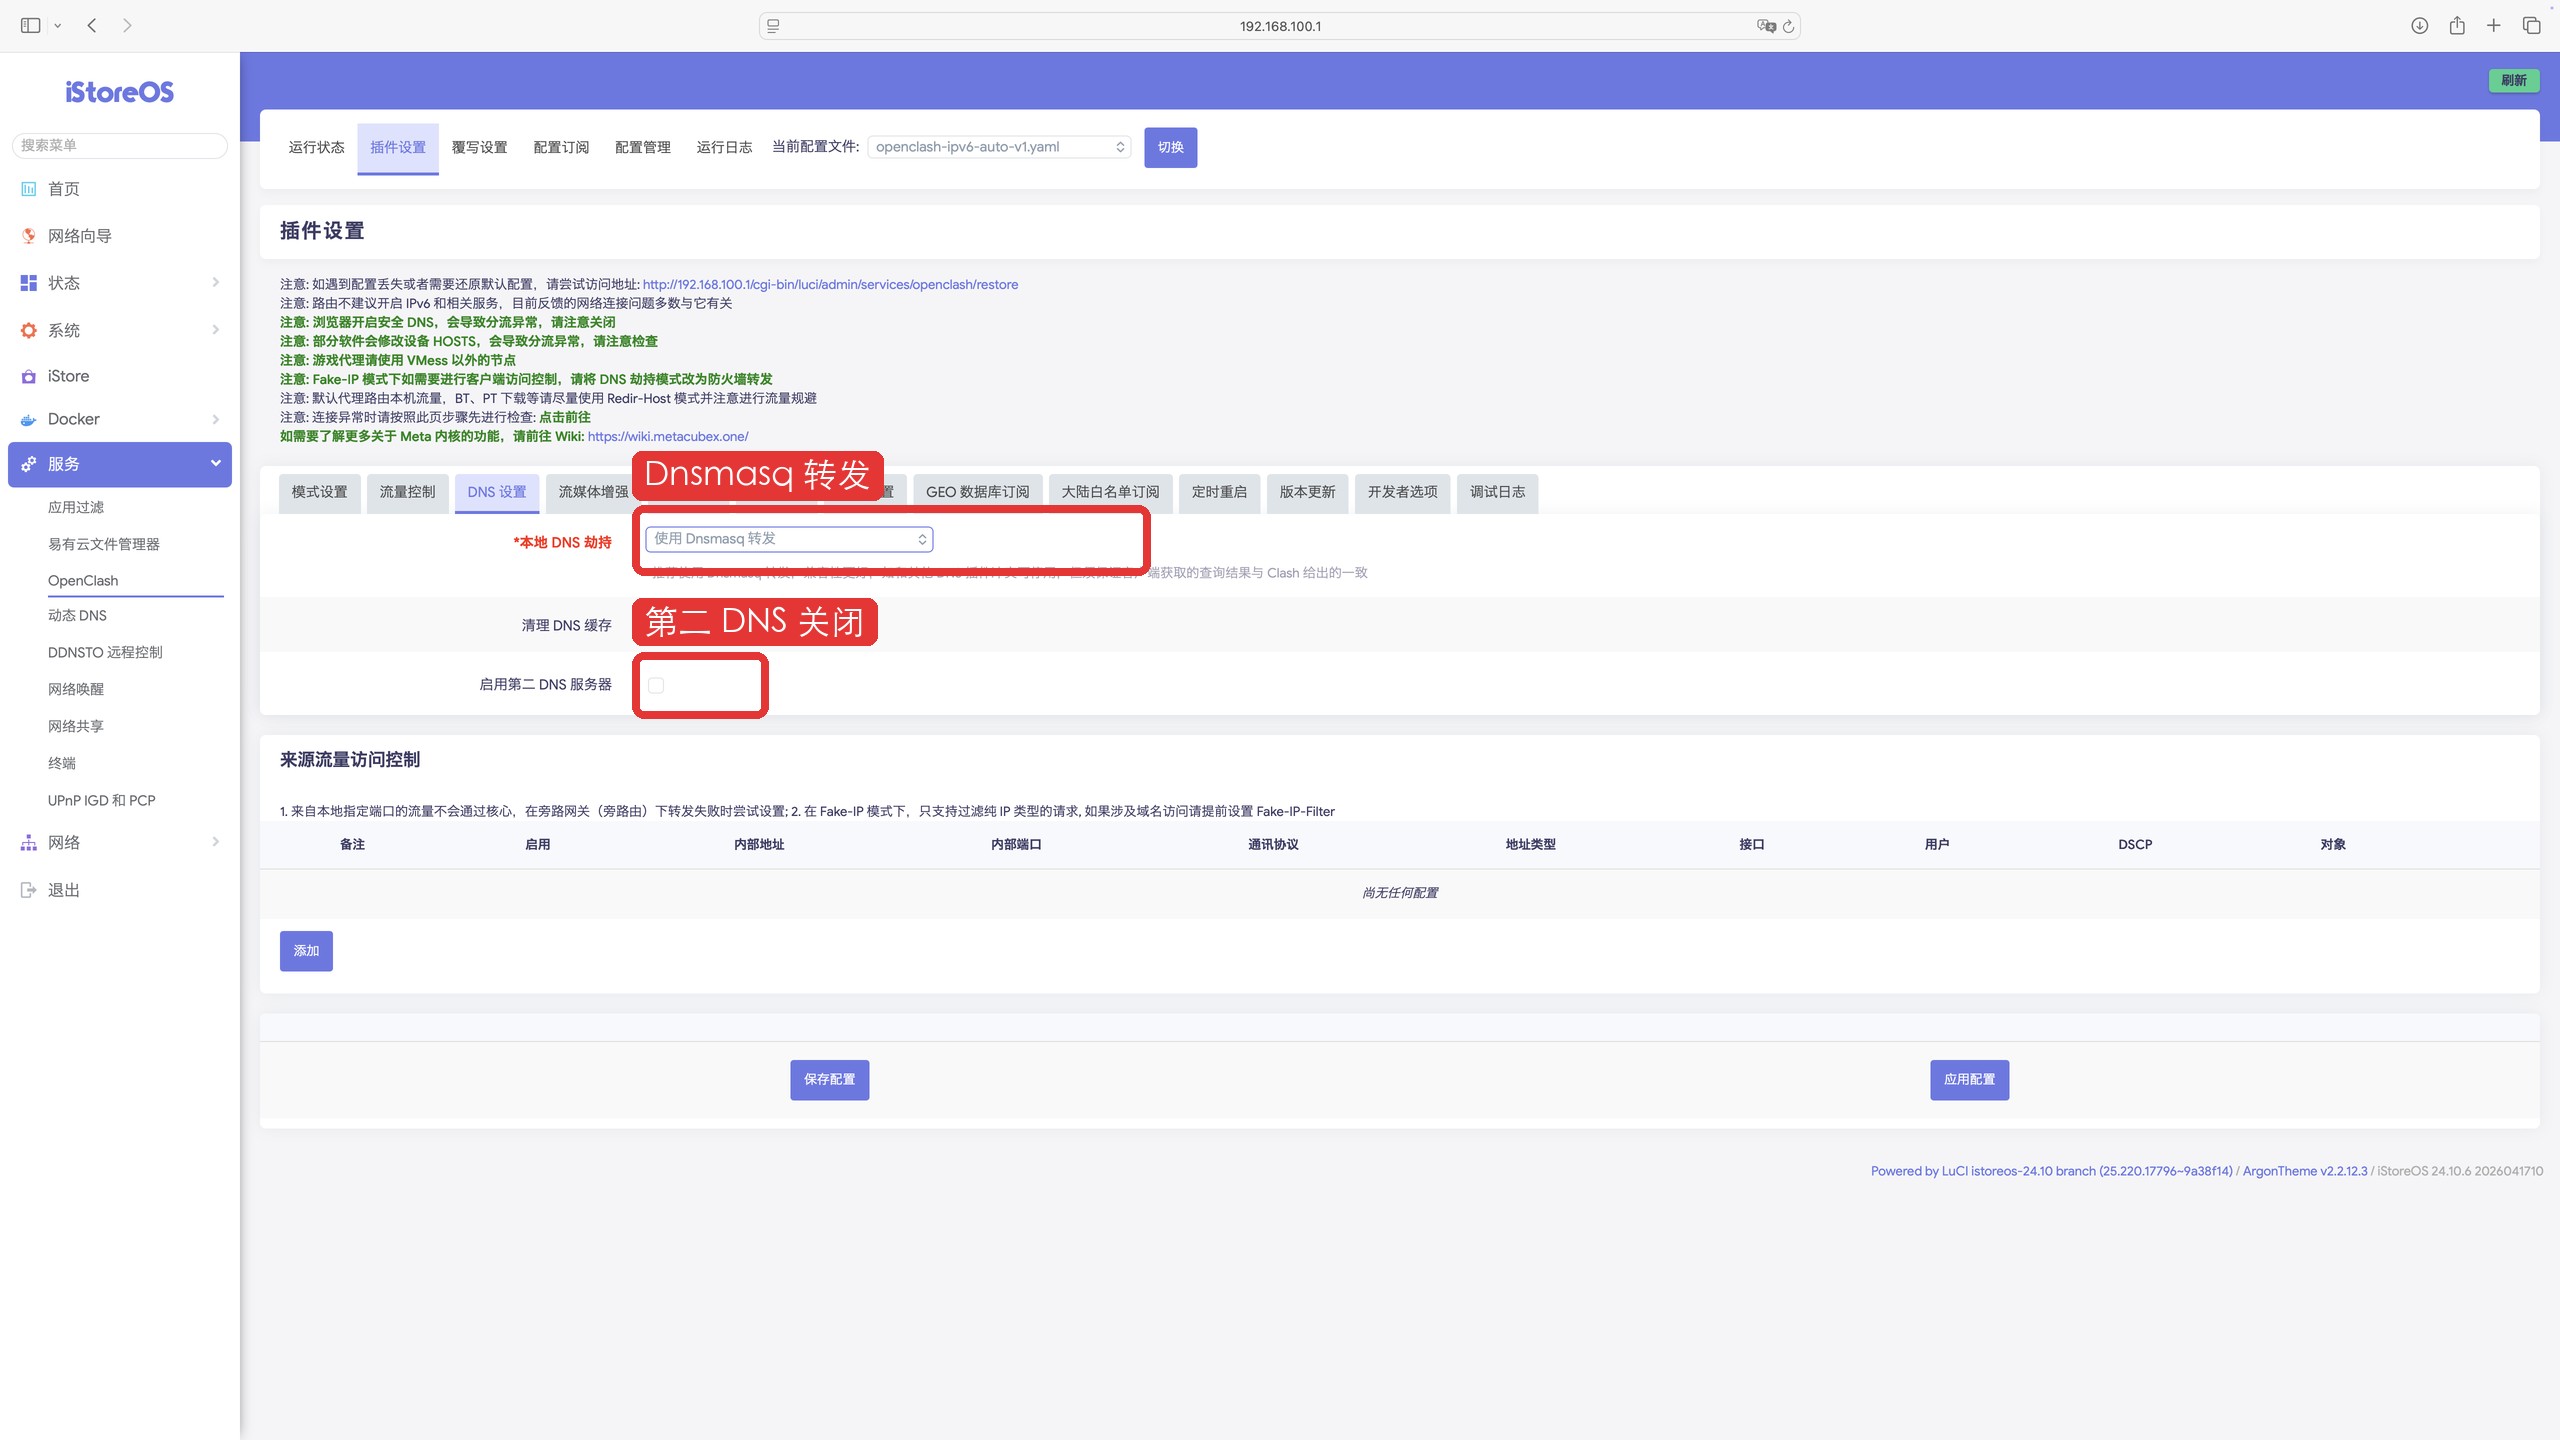
Task: Click the 添加 button
Action: click(x=306, y=951)
